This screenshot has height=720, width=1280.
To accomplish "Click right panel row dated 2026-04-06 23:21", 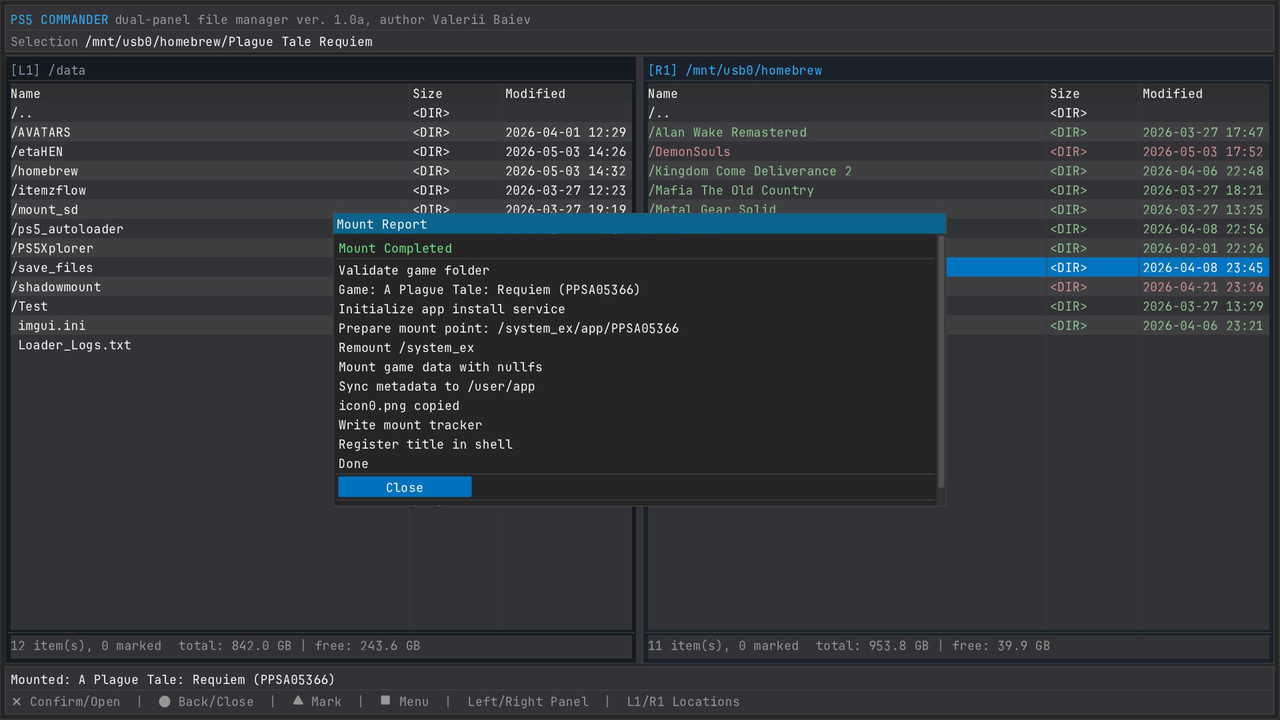I will click(1108, 326).
